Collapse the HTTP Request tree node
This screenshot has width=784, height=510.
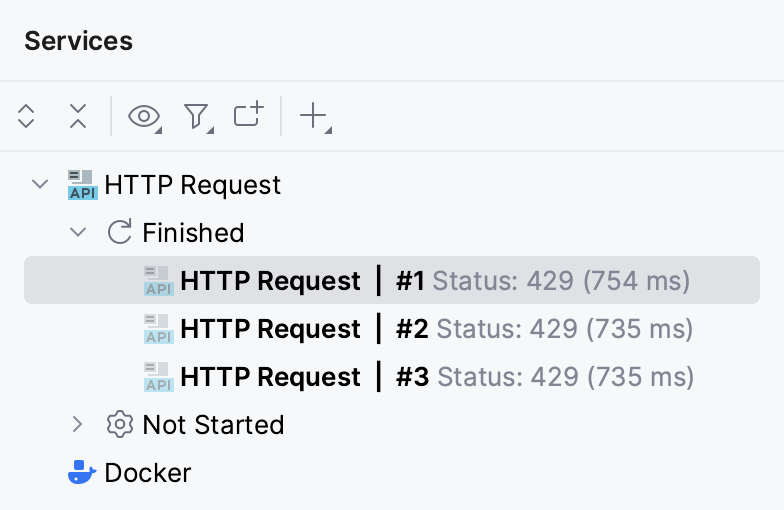click(x=40, y=185)
